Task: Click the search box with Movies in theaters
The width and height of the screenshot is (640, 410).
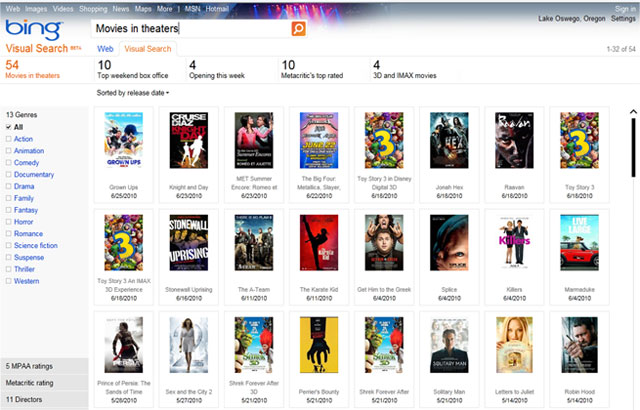Action: click(x=192, y=29)
